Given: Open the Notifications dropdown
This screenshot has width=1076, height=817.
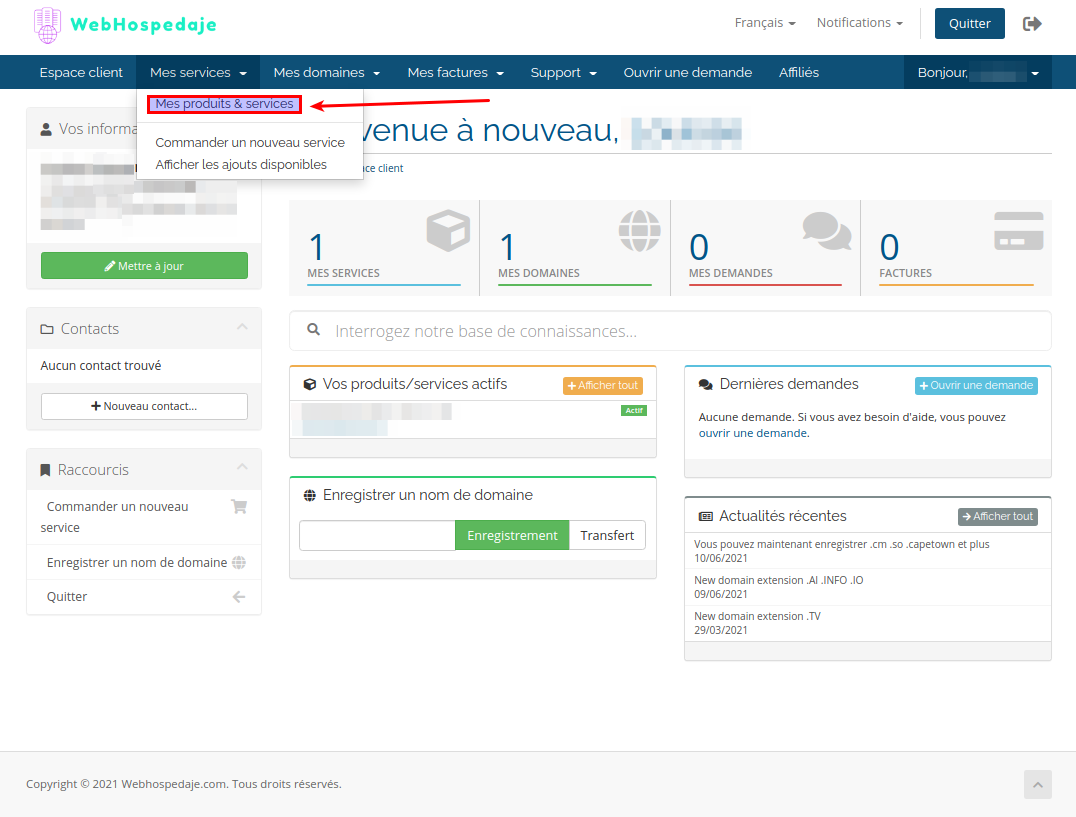Looking at the screenshot, I should [x=859, y=23].
